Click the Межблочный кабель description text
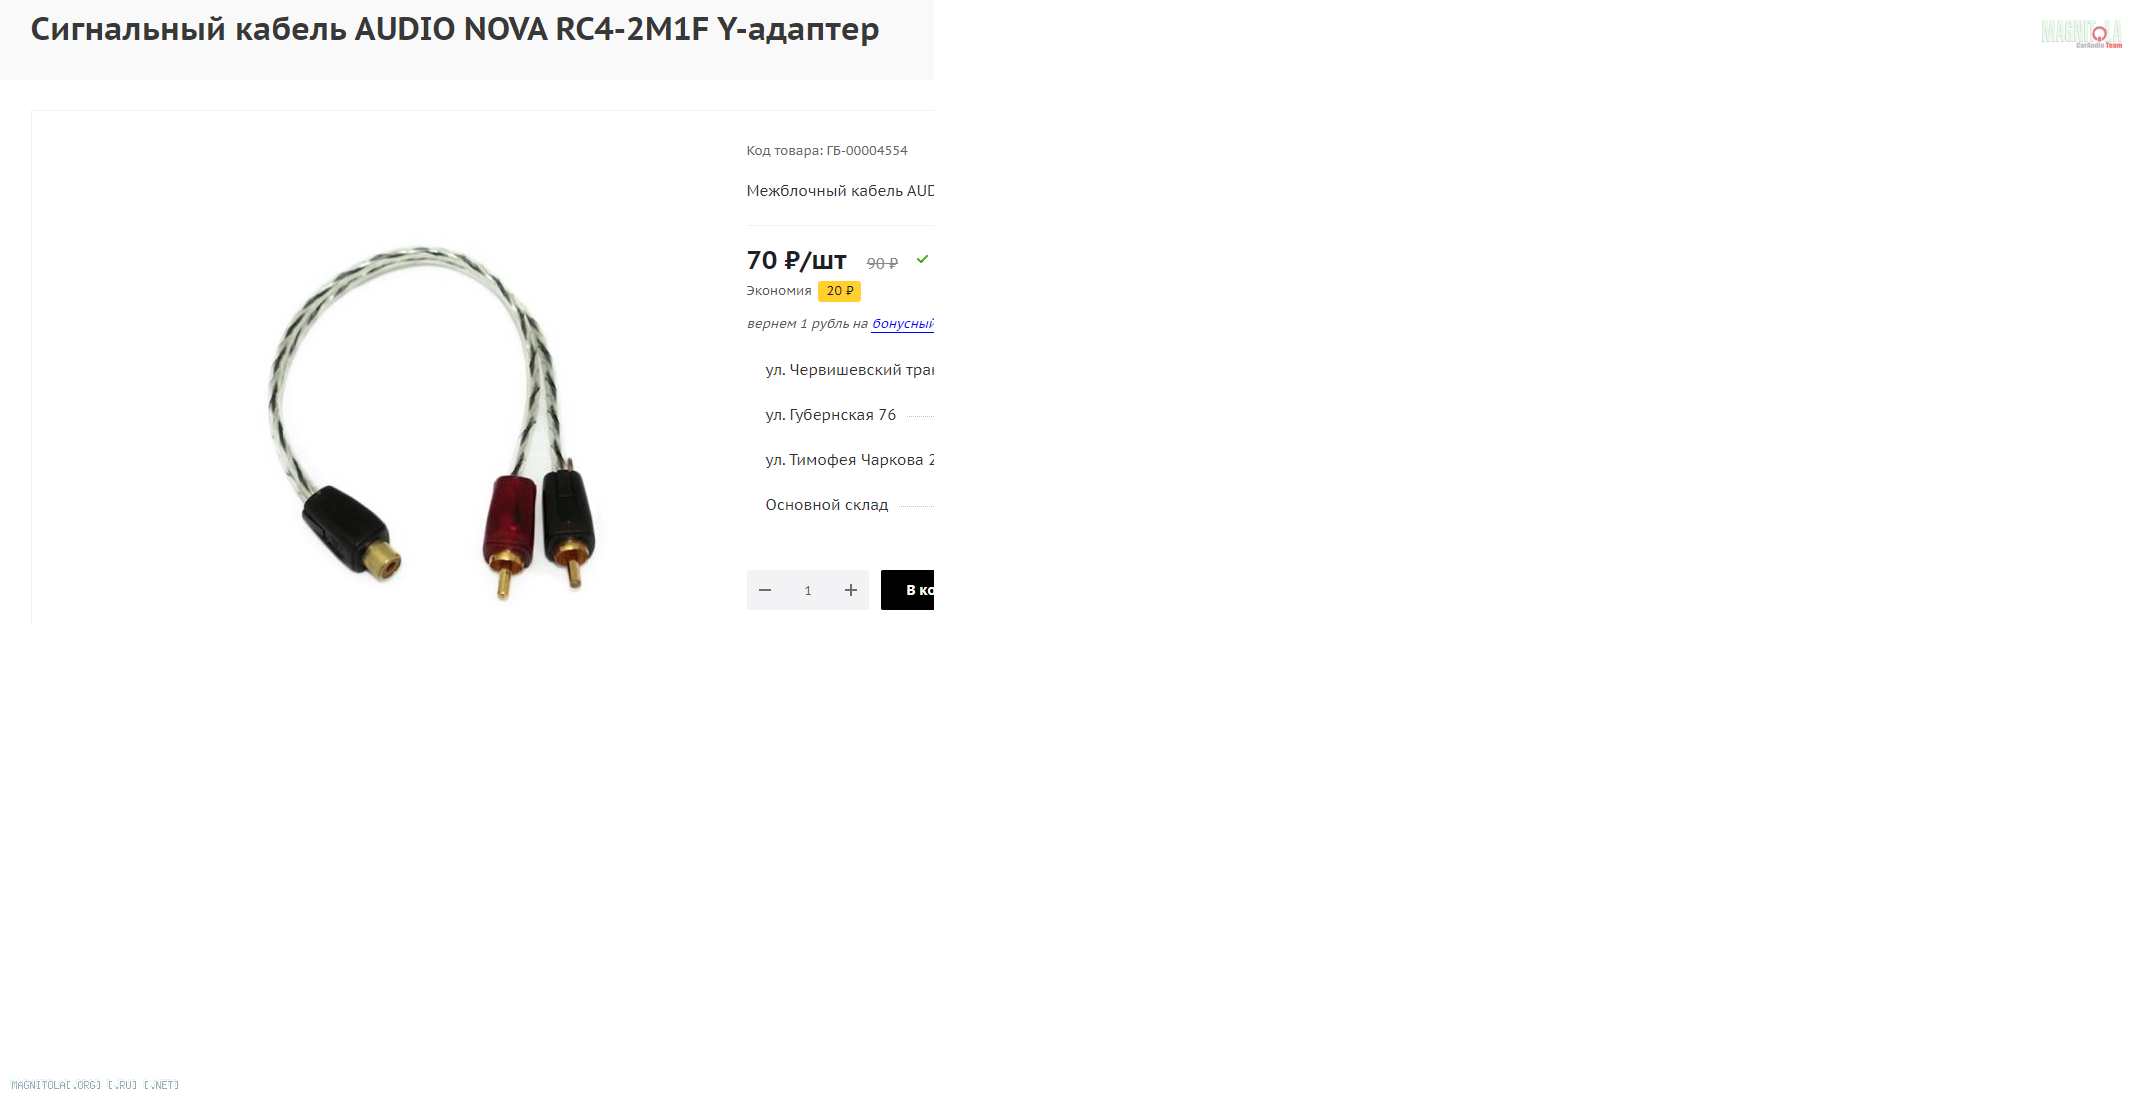The width and height of the screenshot is (2142, 1094). point(840,191)
